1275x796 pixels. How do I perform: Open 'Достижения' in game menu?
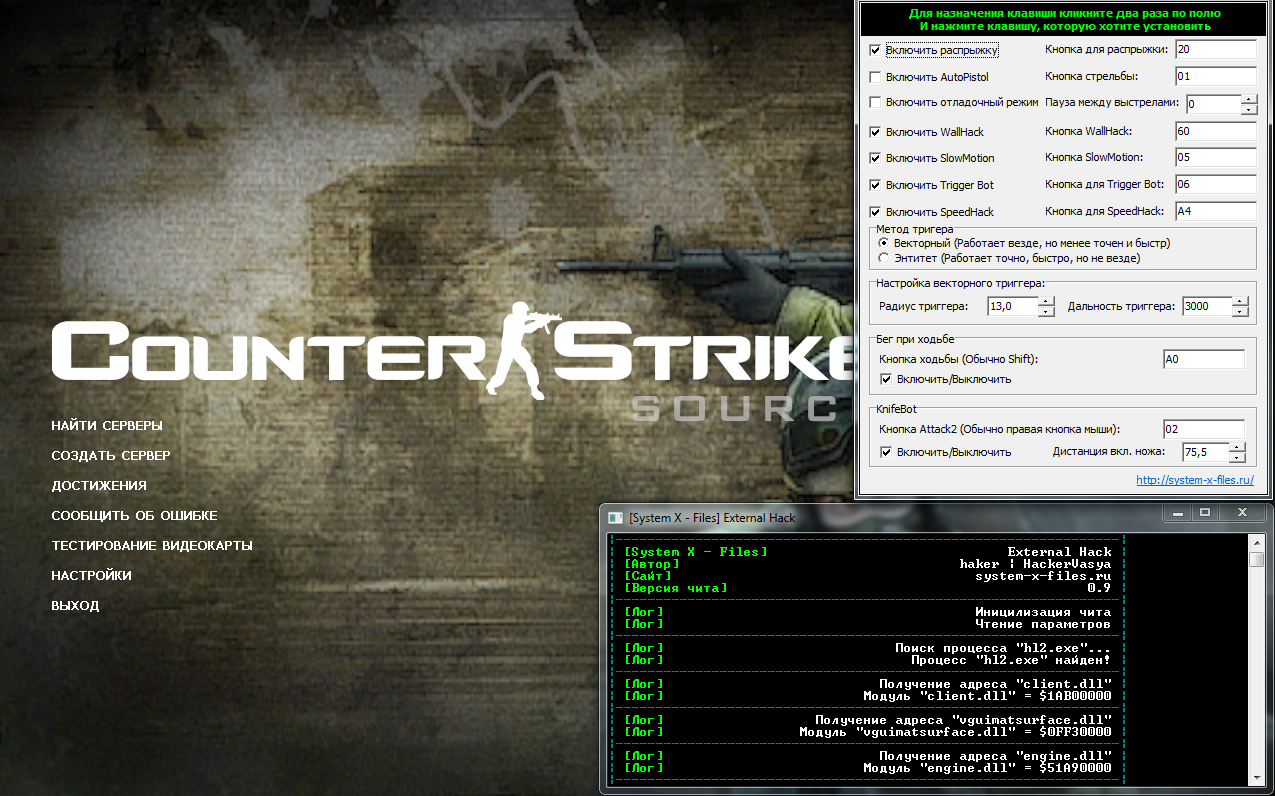[x=99, y=486]
